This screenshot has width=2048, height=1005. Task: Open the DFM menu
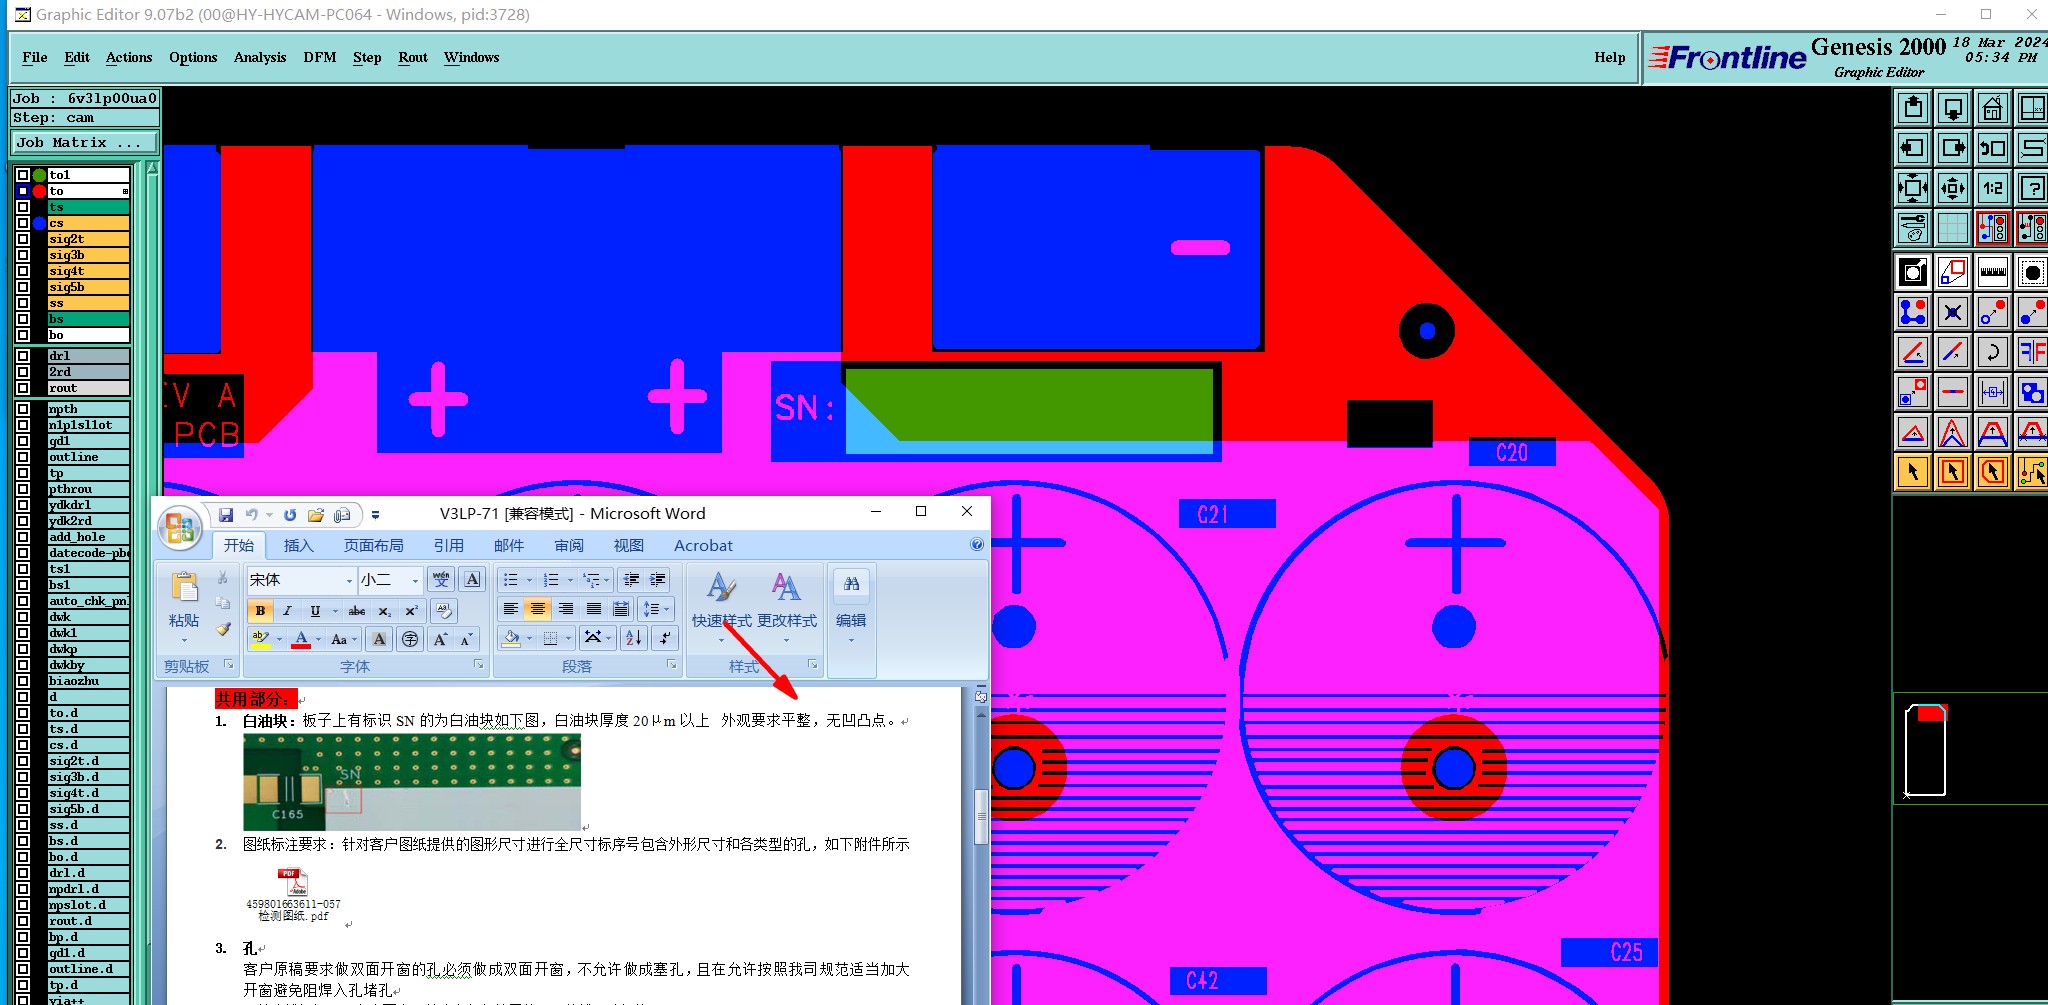(x=320, y=58)
